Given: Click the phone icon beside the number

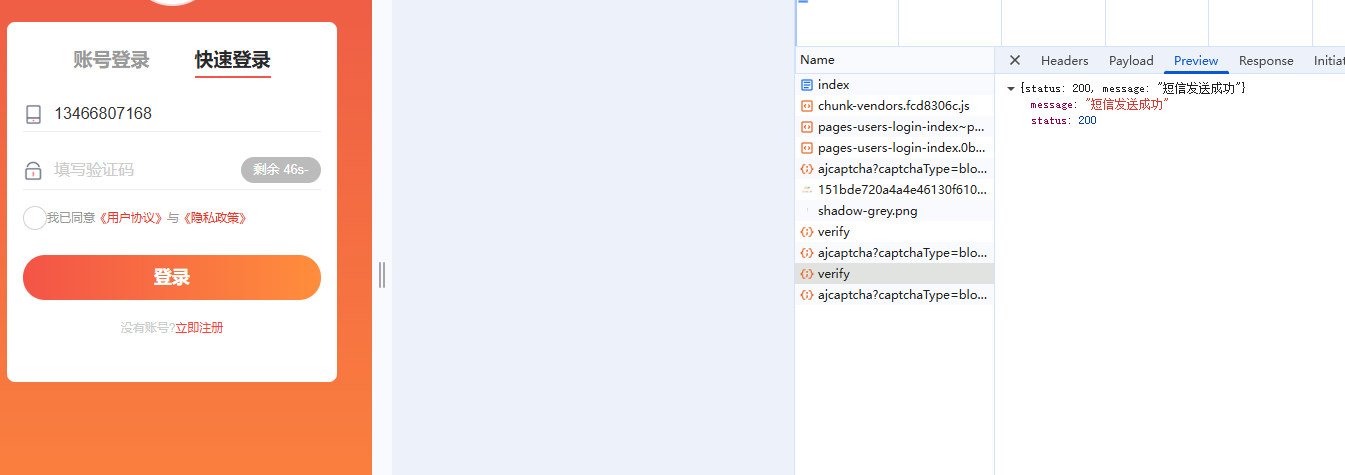Looking at the screenshot, I should coord(34,114).
